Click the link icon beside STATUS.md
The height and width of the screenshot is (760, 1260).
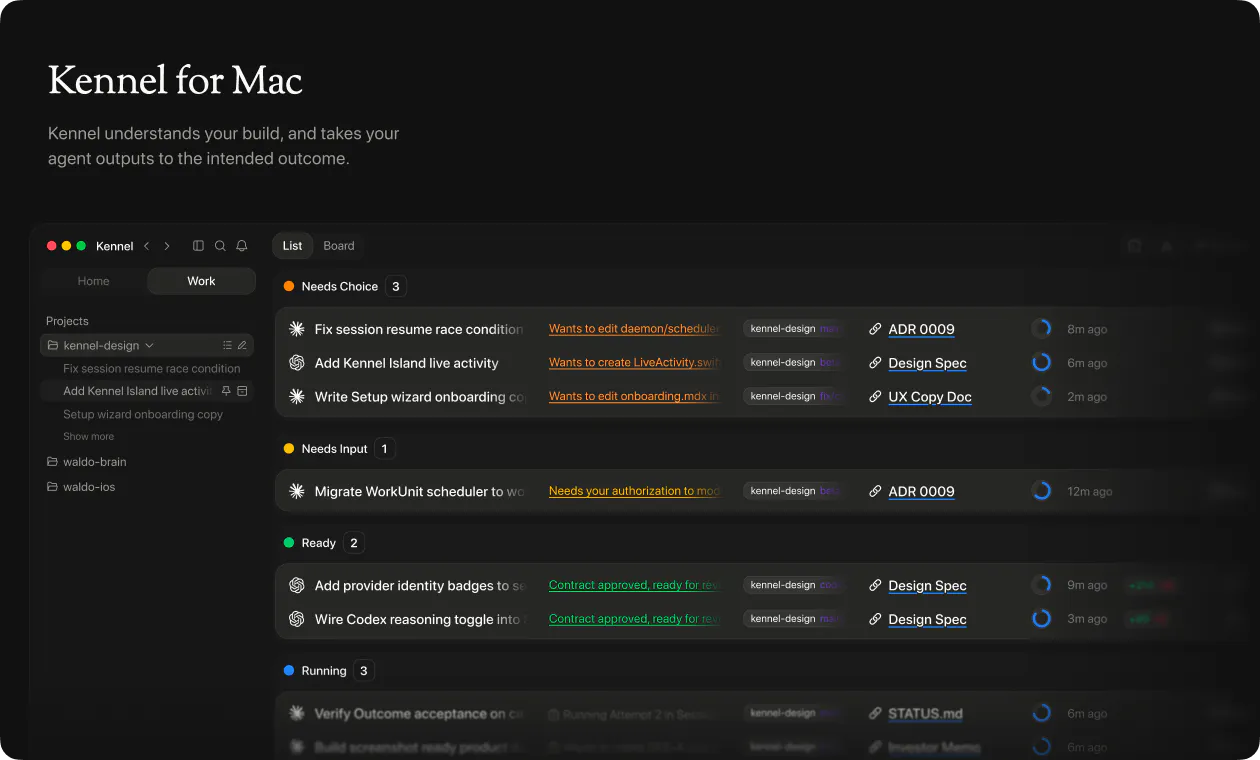tap(875, 714)
